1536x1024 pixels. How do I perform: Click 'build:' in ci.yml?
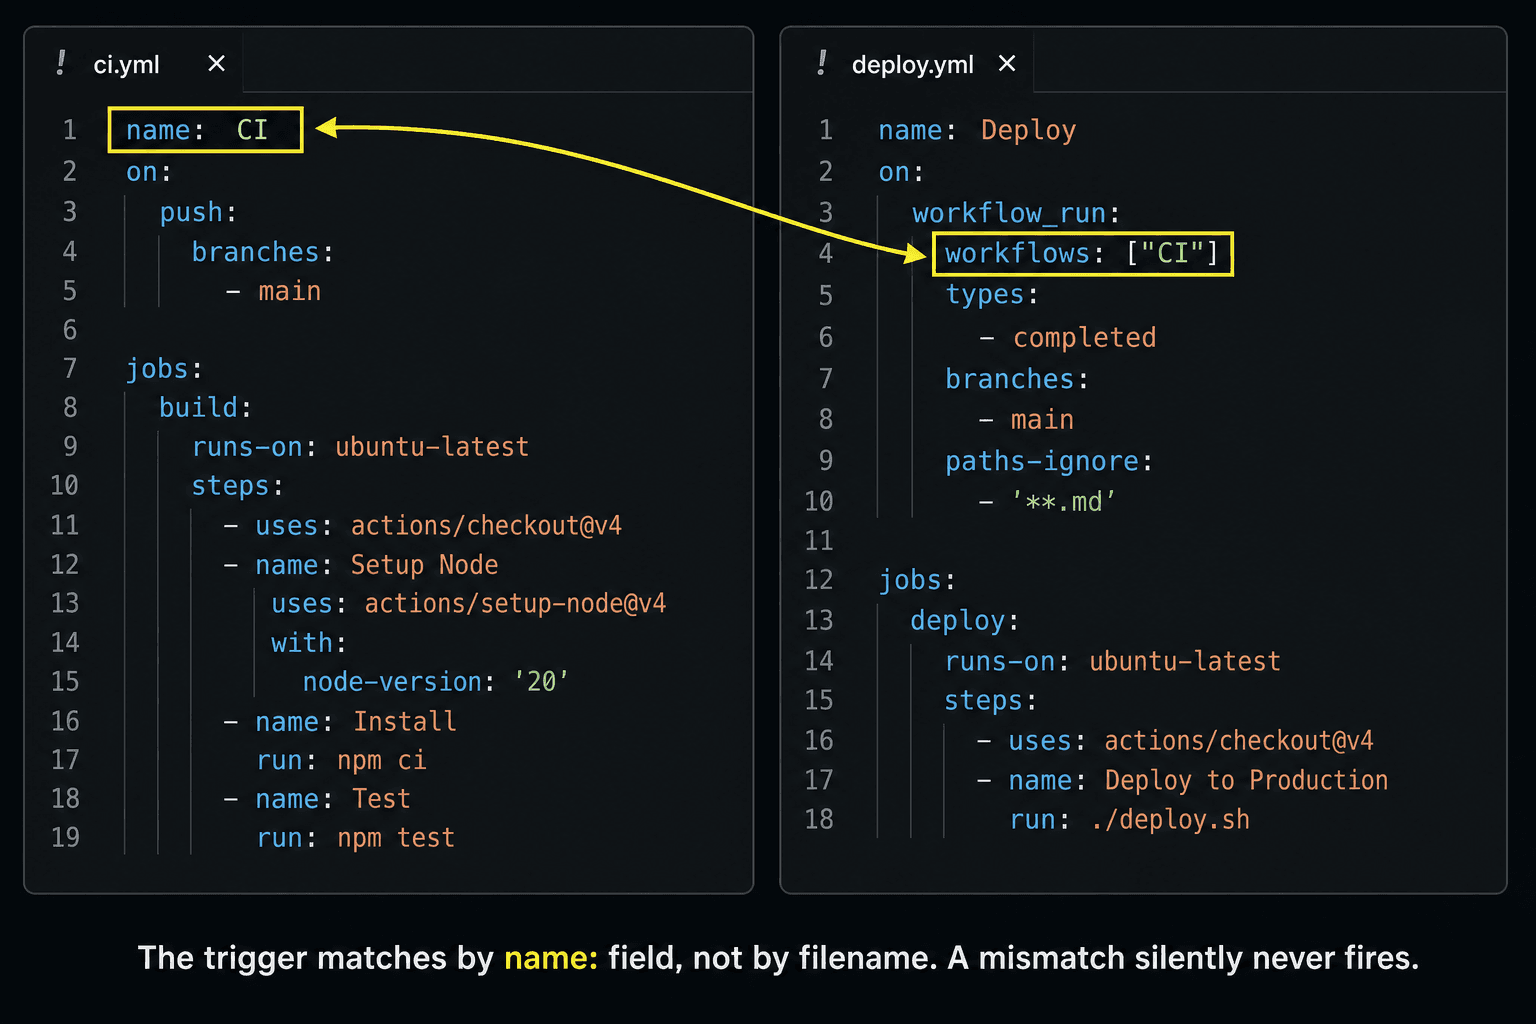click(205, 407)
